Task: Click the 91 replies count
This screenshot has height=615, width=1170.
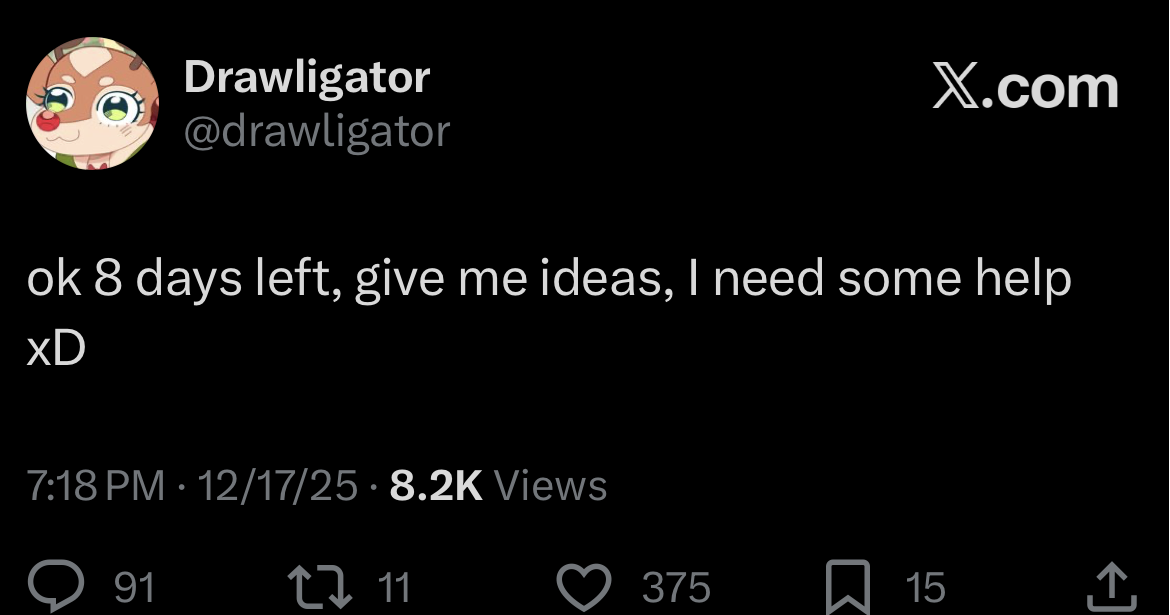Action: [x=135, y=586]
